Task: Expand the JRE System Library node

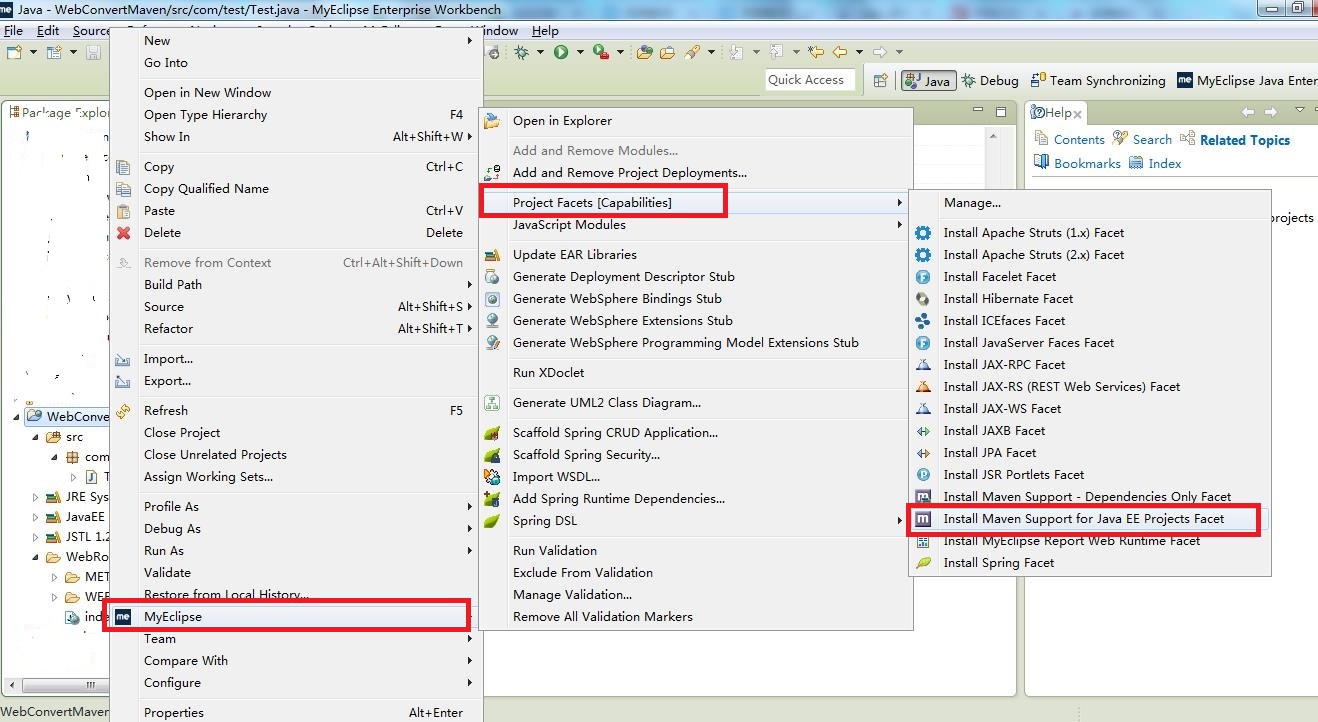Action: pos(35,497)
